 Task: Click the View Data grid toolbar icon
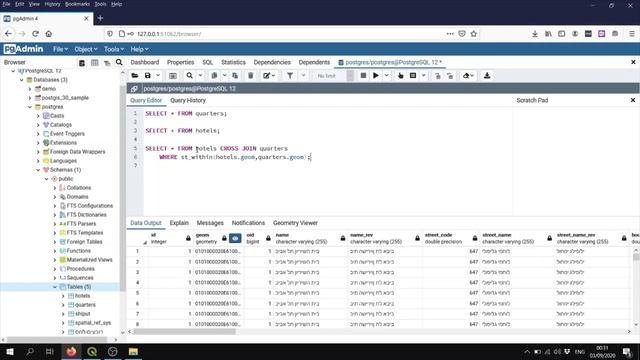tap(173, 76)
